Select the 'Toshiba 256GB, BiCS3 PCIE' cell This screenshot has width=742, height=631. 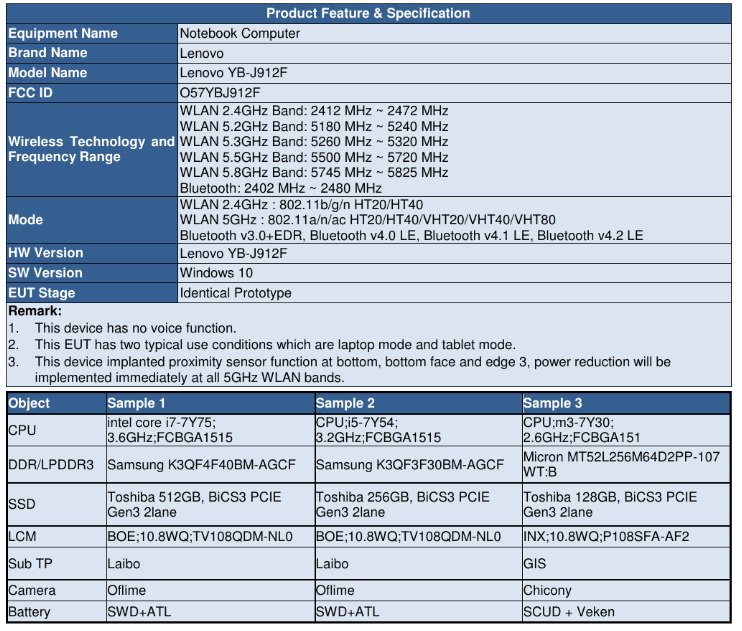point(419,505)
